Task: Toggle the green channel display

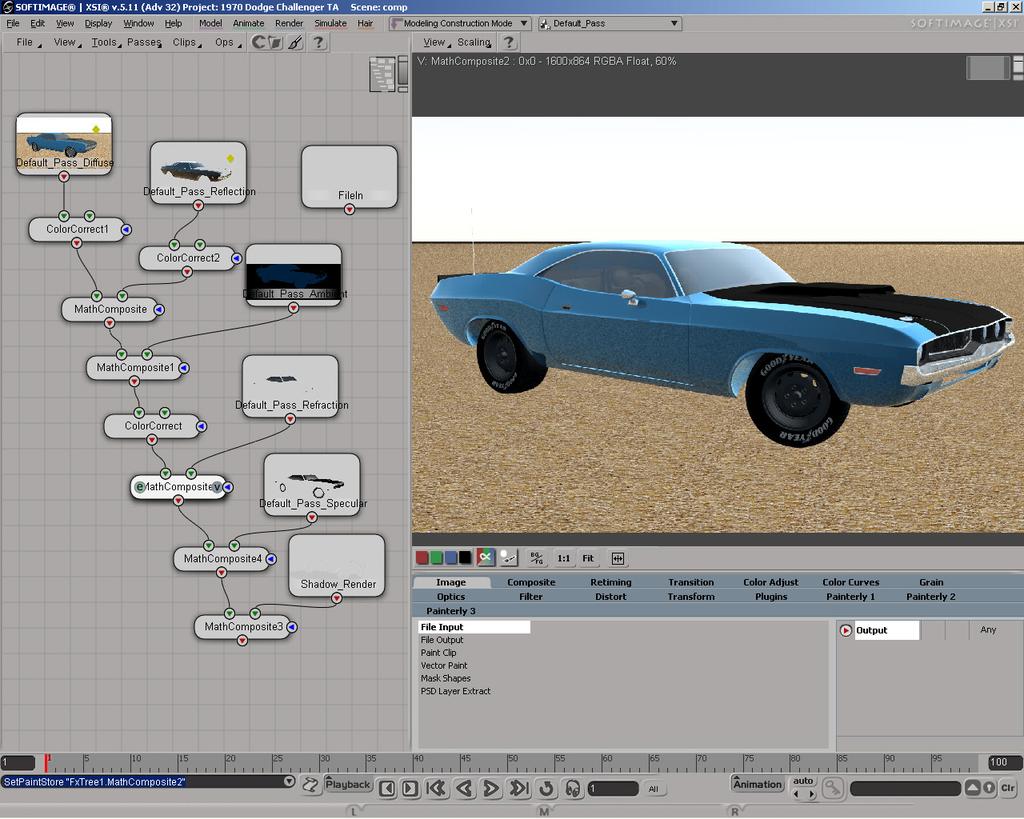Action: click(436, 558)
